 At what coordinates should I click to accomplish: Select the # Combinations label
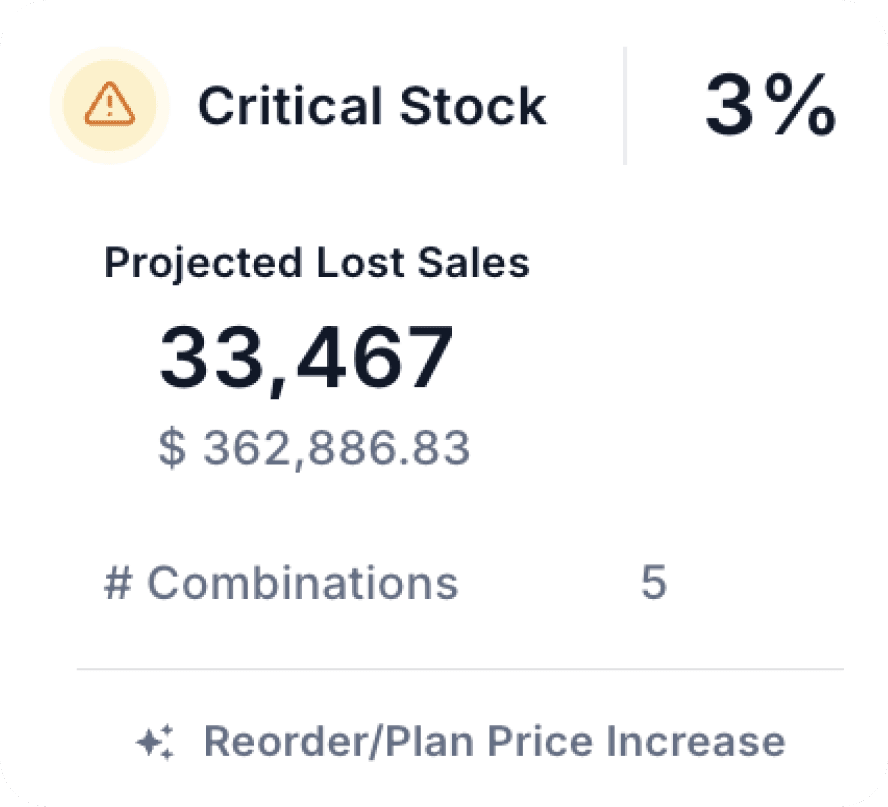pos(282,583)
